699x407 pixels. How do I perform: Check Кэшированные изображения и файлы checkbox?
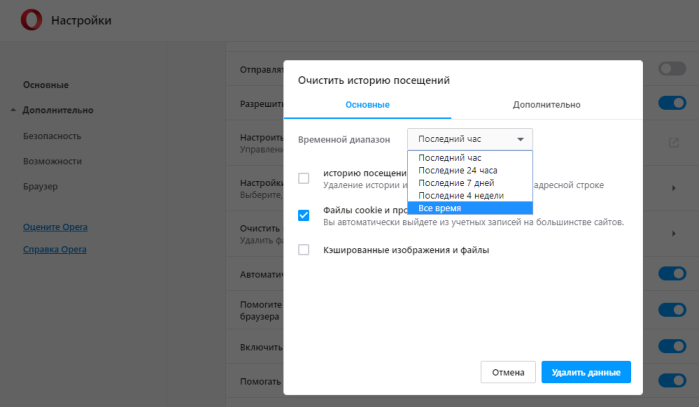304,250
